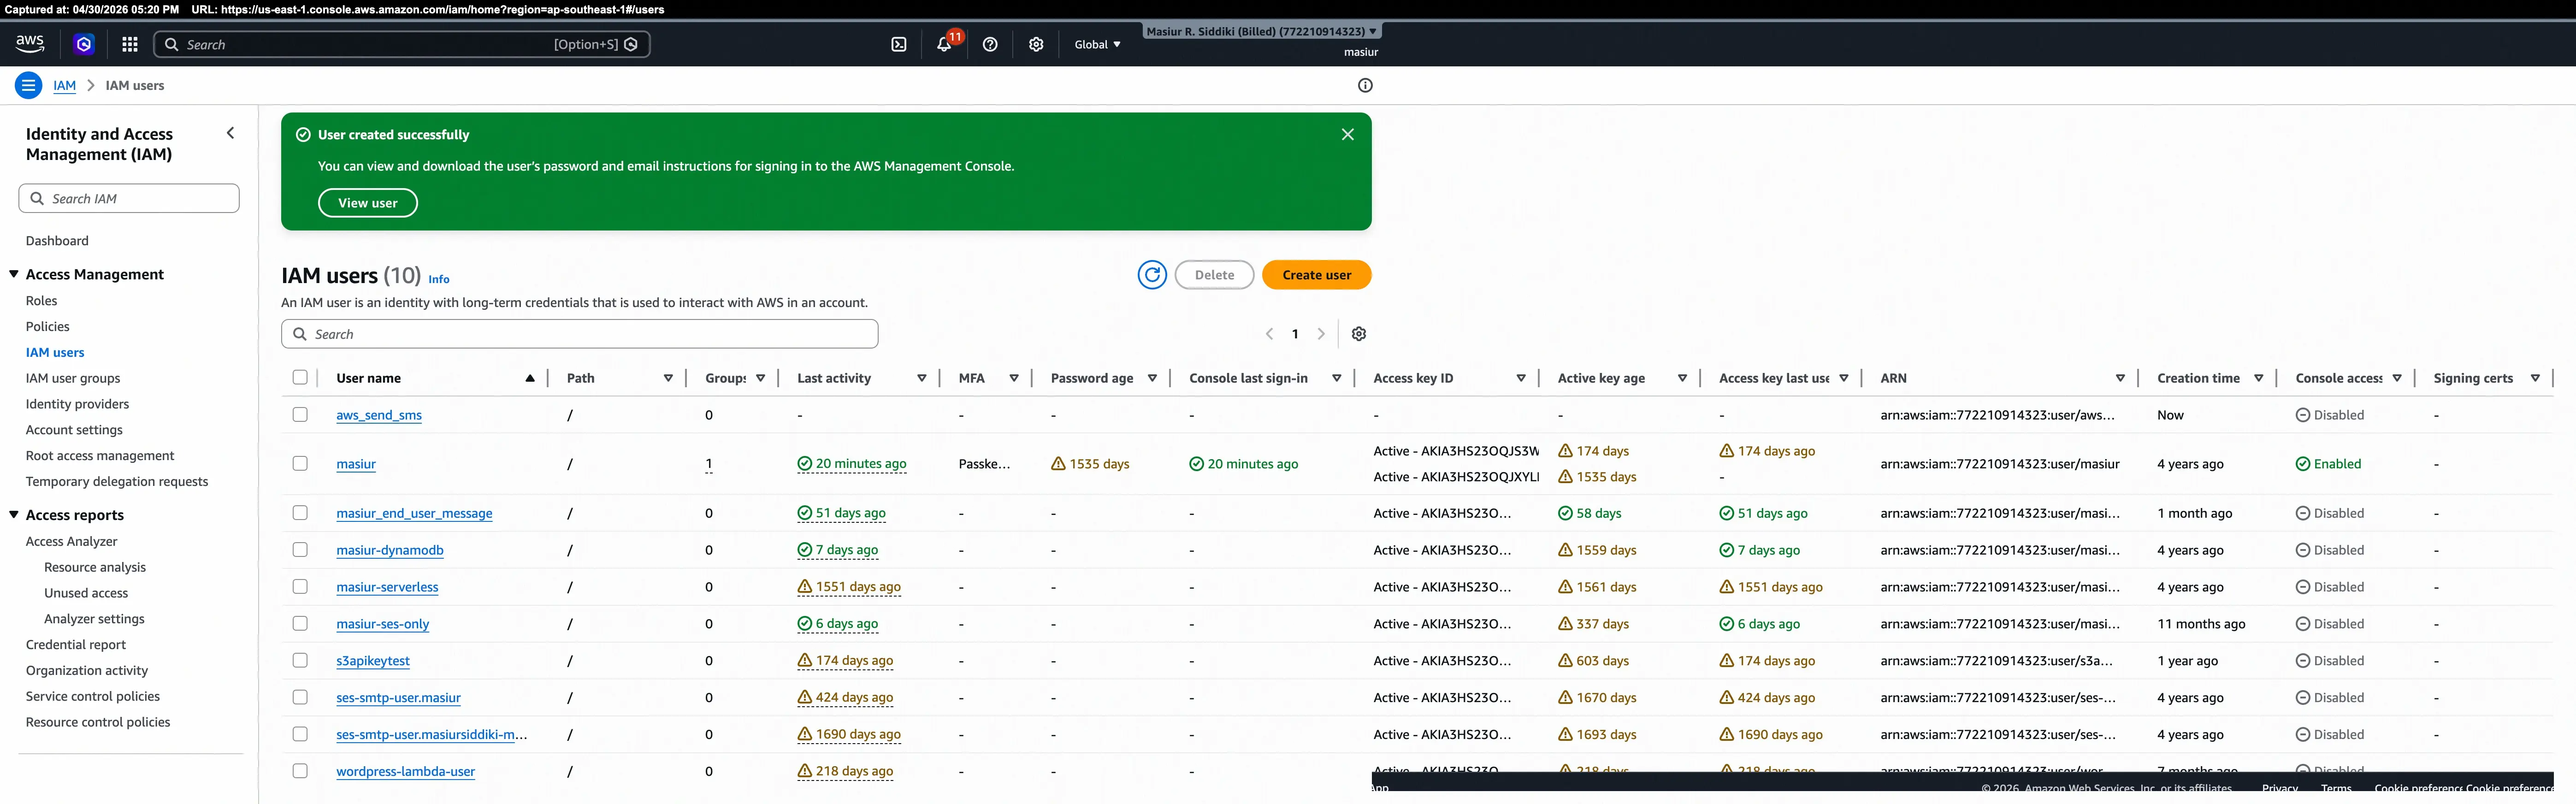Open the Amazon Q assistant icon
The width and height of the screenshot is (2576, 804).
84,44
